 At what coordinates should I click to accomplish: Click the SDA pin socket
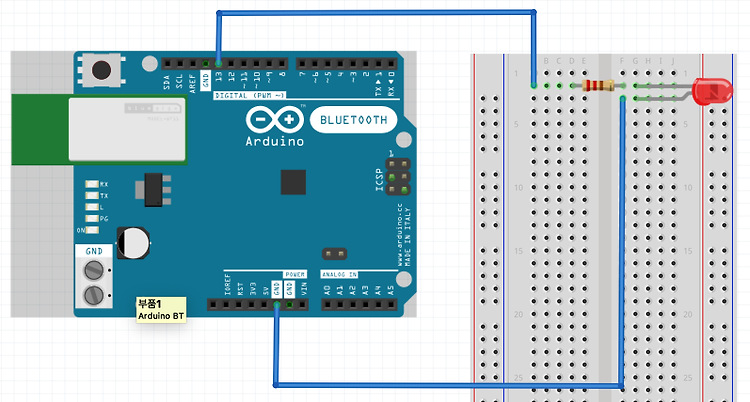(x=168, y=64)
